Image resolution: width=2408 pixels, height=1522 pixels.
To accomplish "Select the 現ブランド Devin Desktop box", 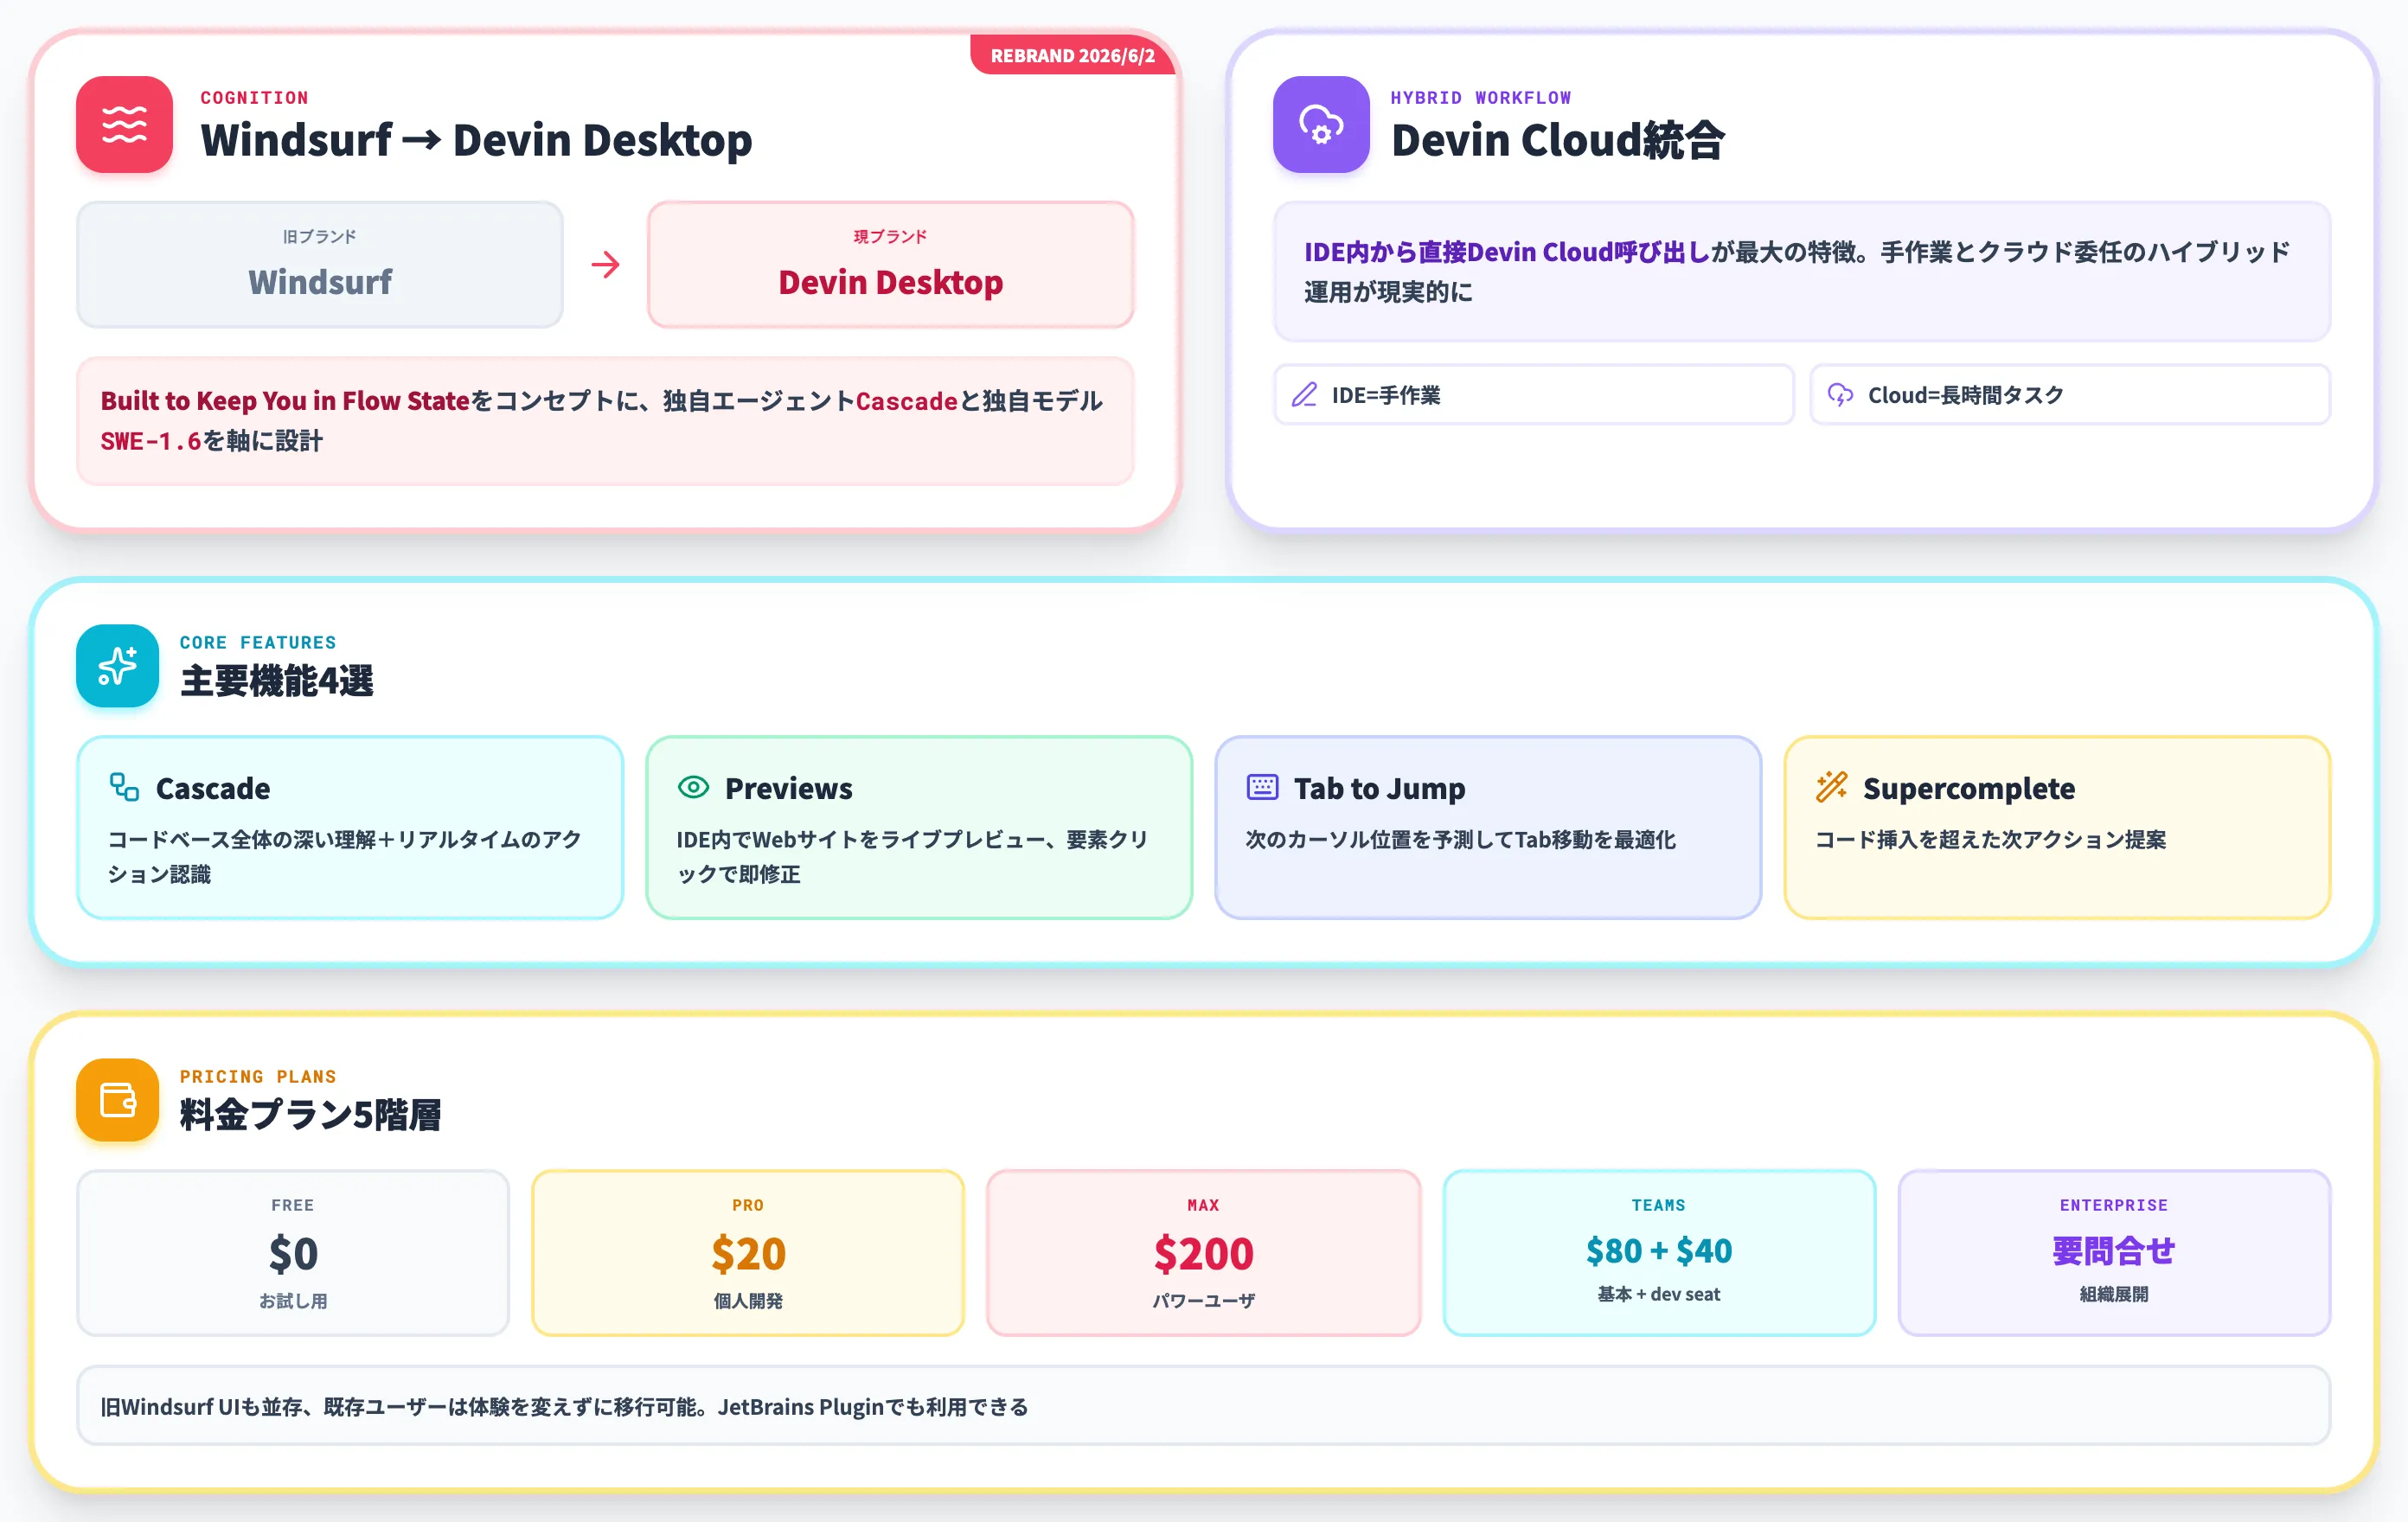I will [890, 265].
